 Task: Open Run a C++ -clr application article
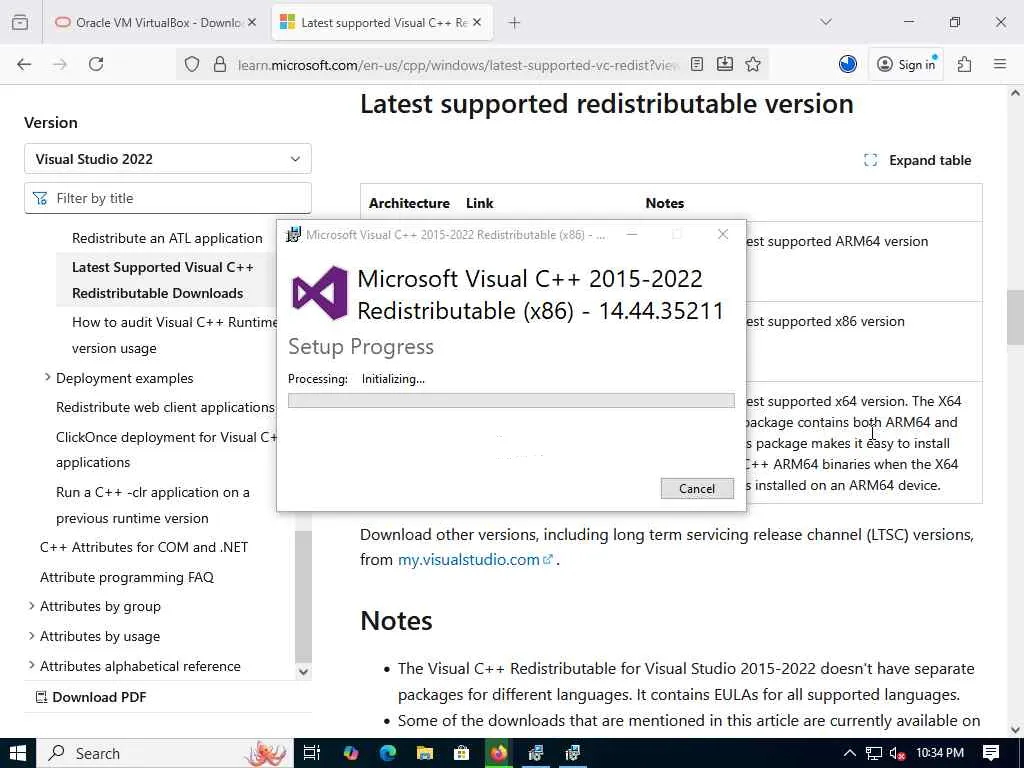pyautogui.click(x=153, y=505)
